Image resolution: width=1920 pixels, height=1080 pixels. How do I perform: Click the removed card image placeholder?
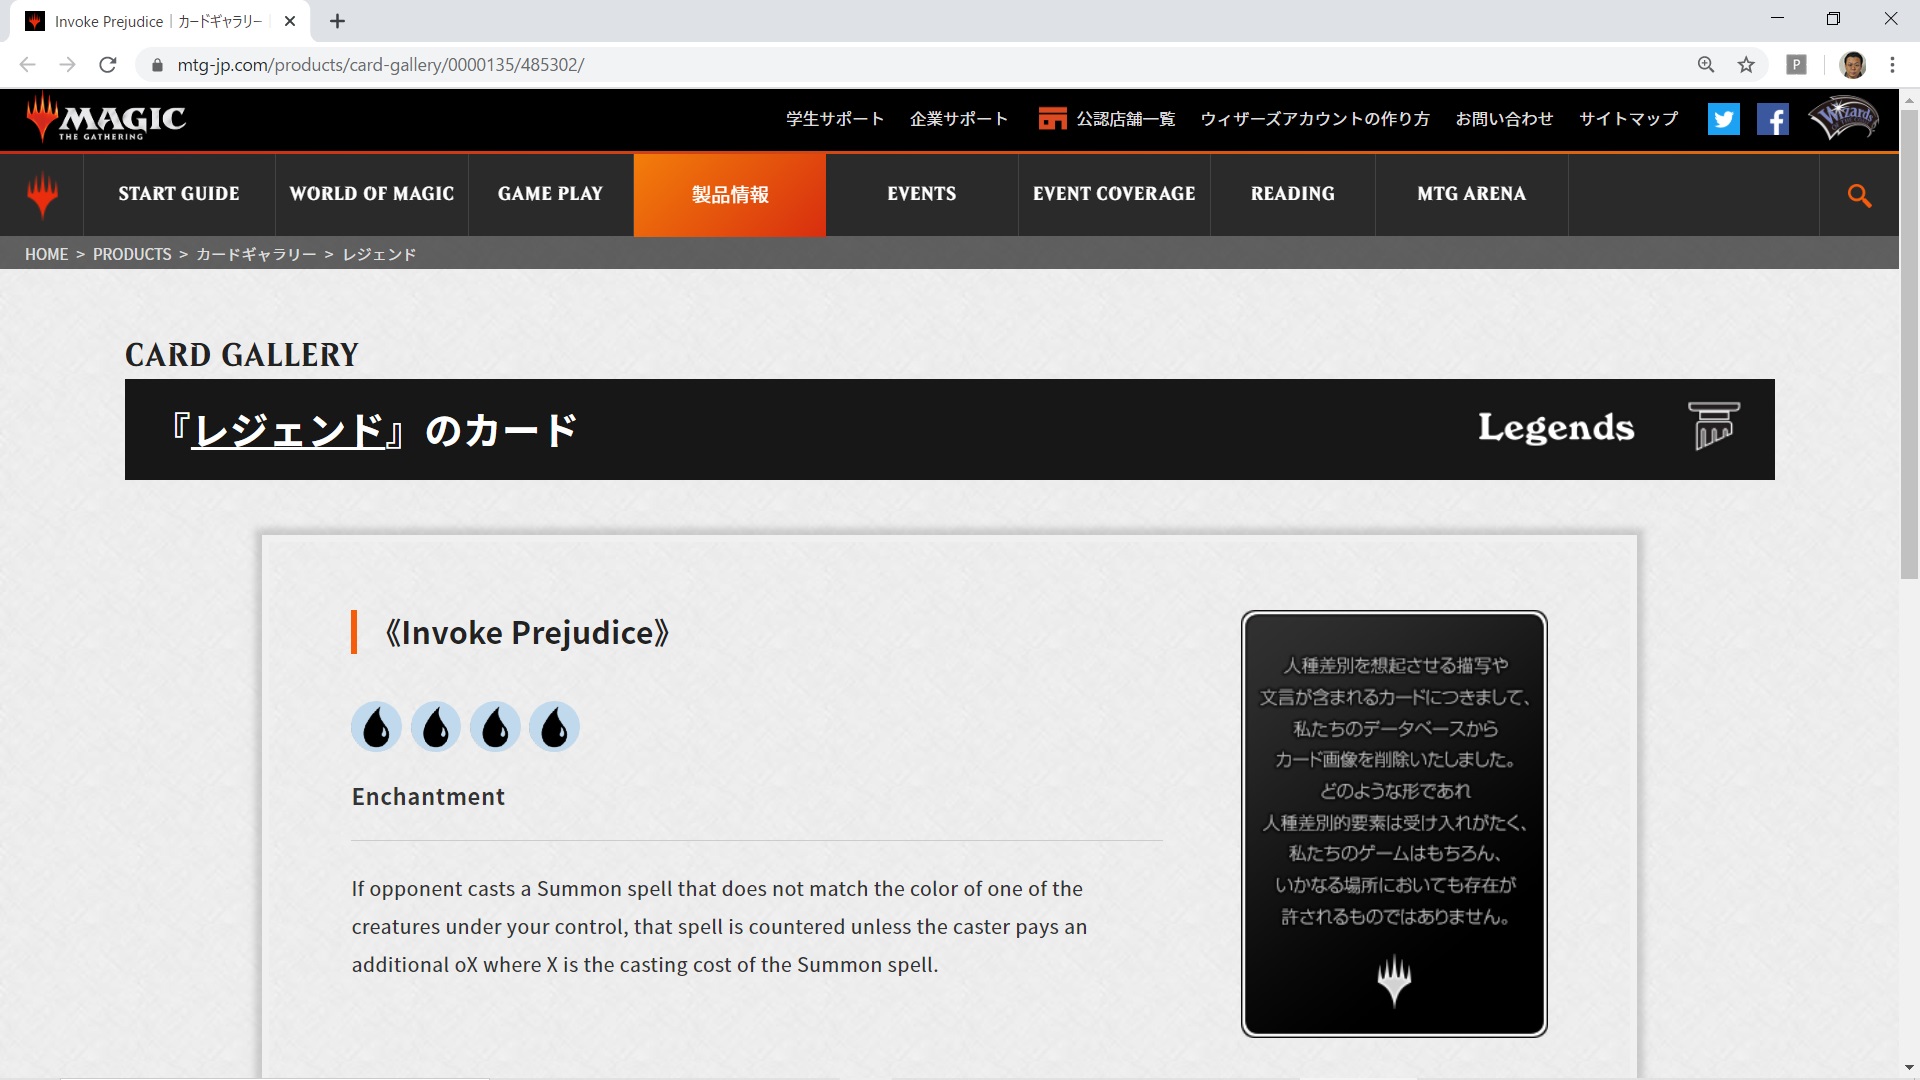point(1394,823)
